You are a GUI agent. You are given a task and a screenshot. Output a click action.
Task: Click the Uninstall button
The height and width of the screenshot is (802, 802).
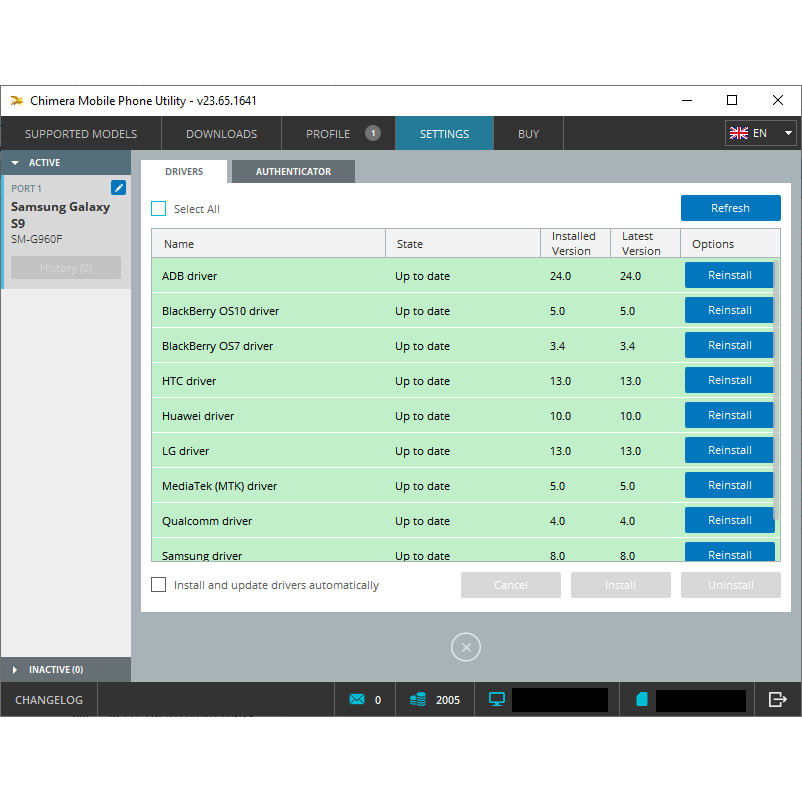(x=730, y=585)
